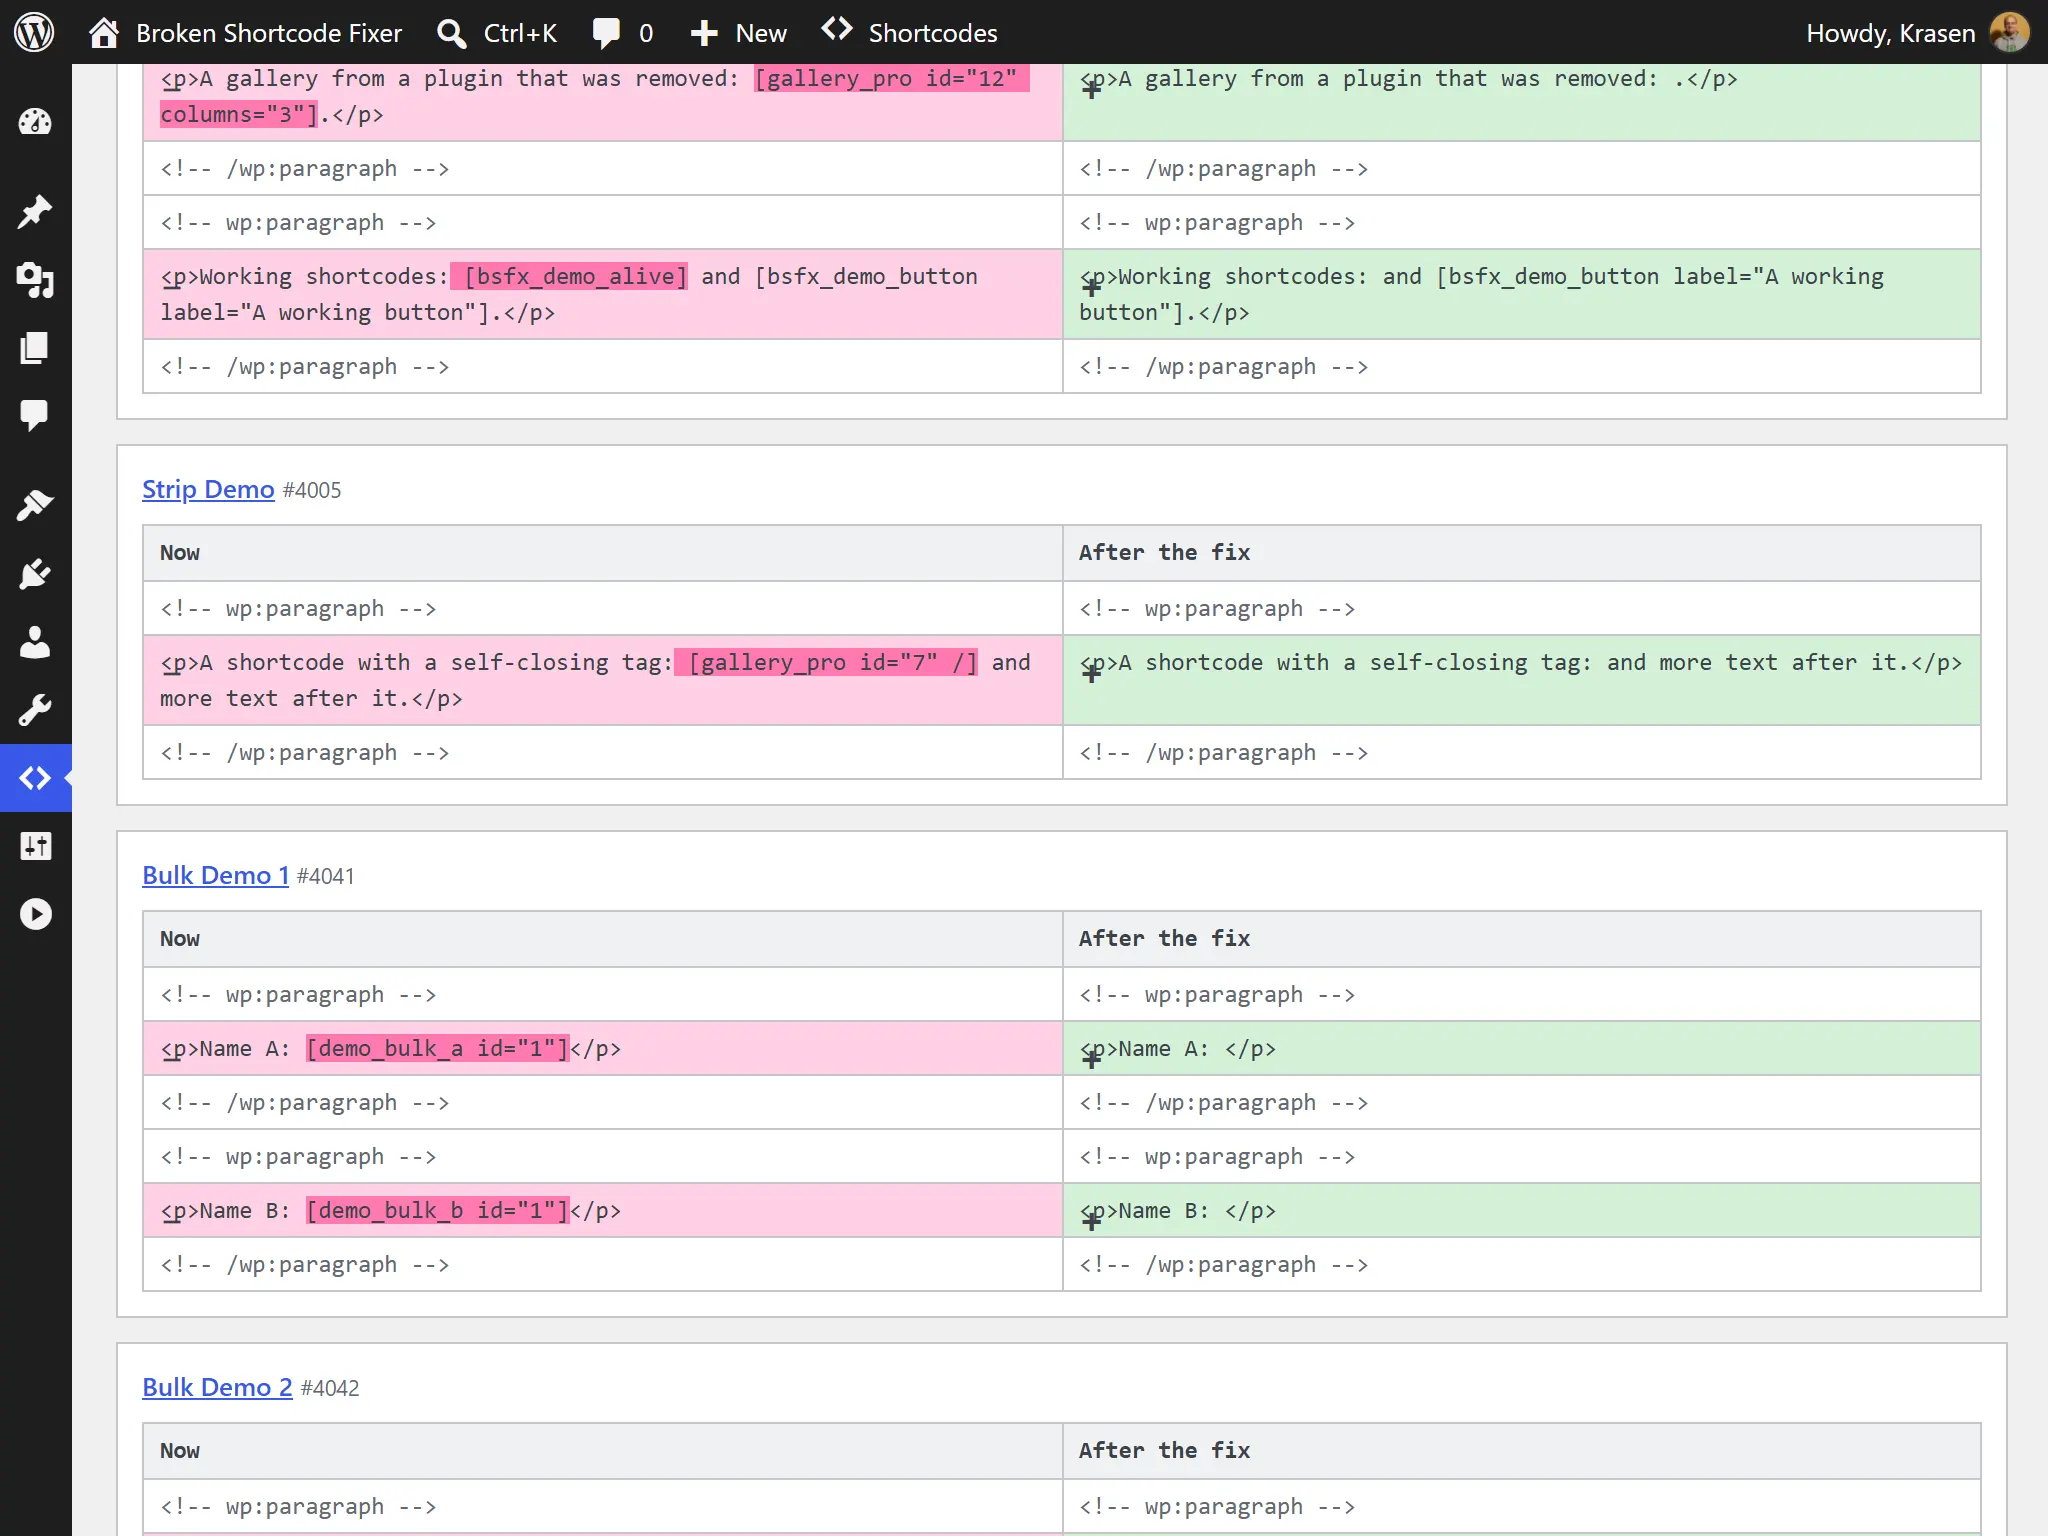Click the highlighted [demo_bulk_b id="1"] shortcode
Screen dimensions: 2048x1536
(x=437, y=1210)
